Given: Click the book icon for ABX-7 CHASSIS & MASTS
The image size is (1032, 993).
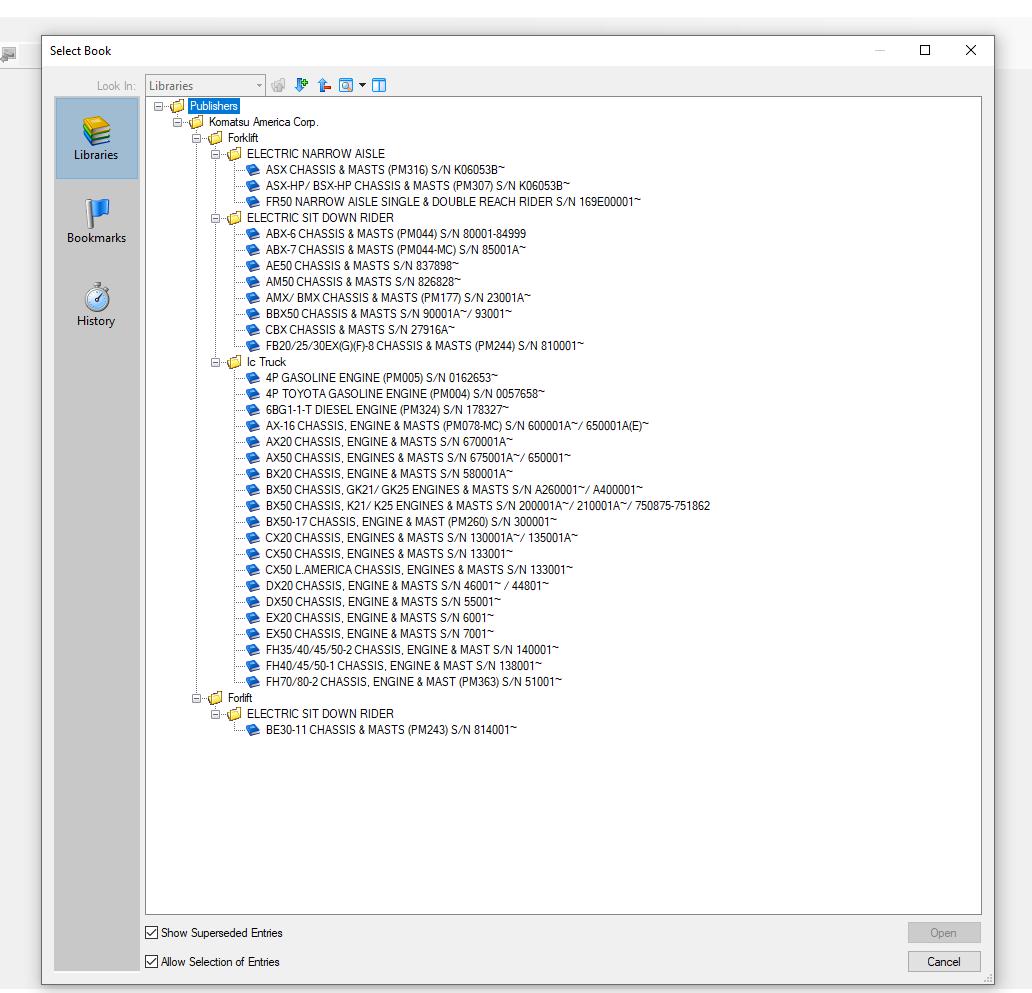Looking at the screenshot, I should coord(253,250).
